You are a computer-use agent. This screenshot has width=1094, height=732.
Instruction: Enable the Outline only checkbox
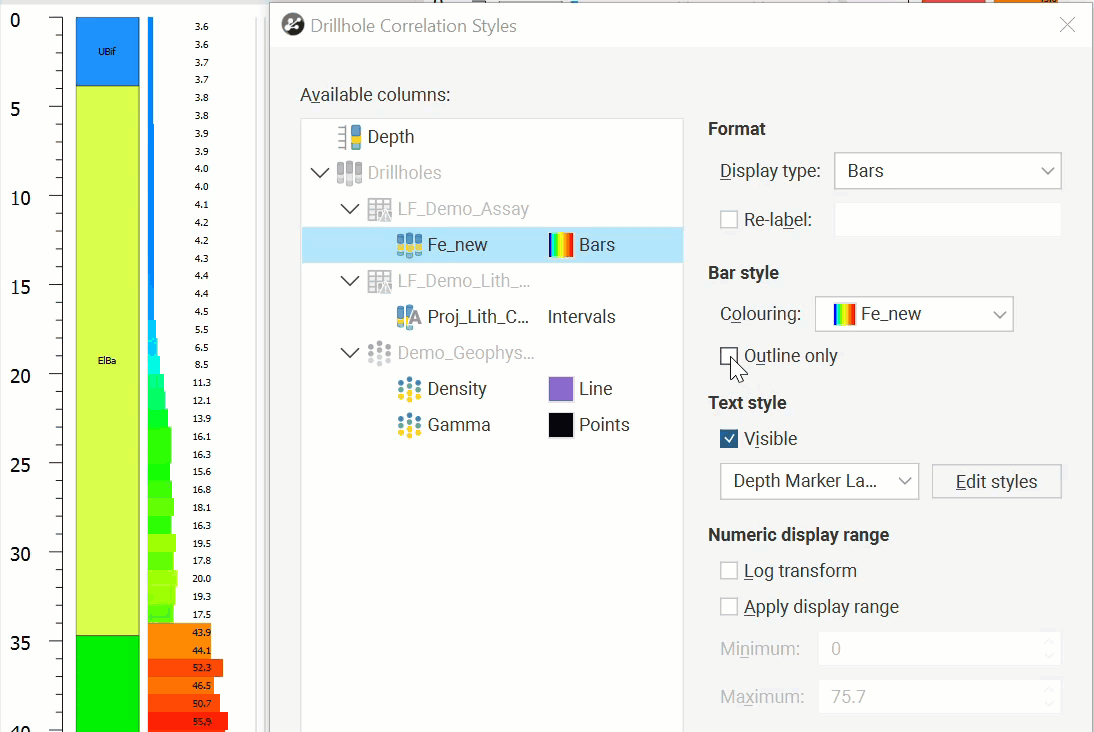(729, 356)
